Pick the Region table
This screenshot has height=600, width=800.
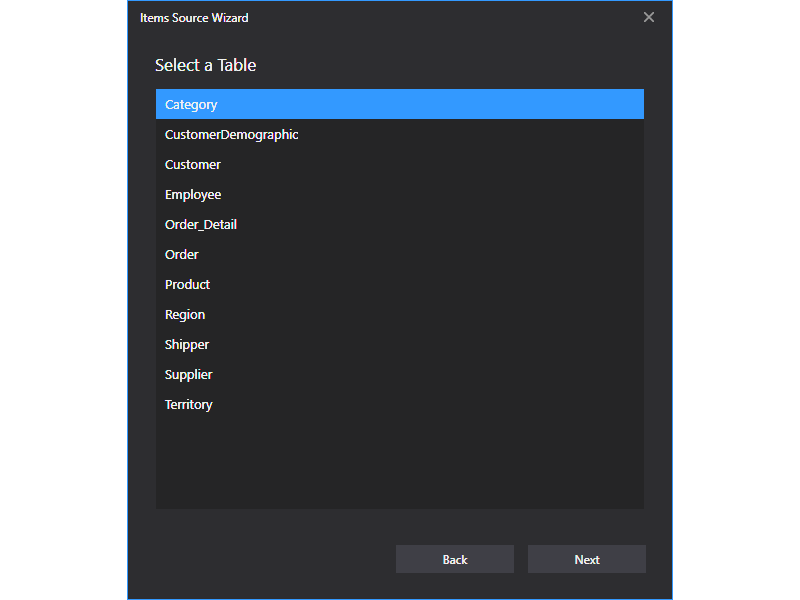[185, 314]
